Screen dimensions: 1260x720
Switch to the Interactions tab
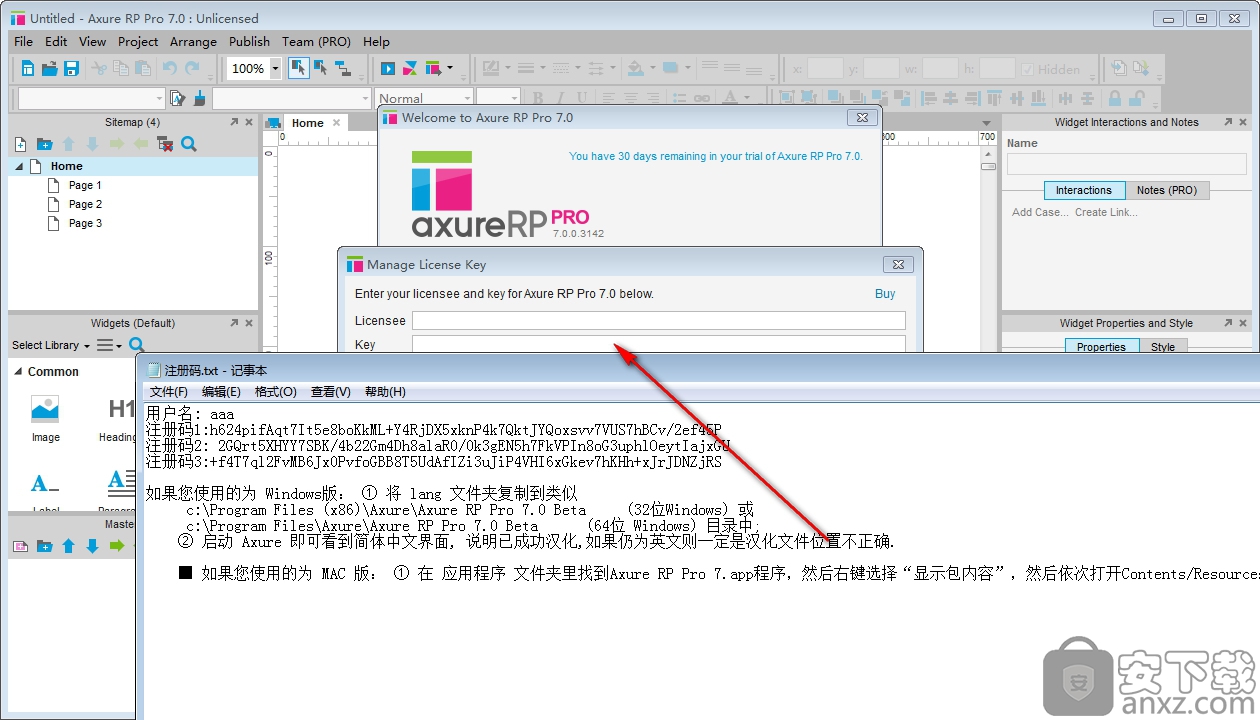coord(1084,190)
